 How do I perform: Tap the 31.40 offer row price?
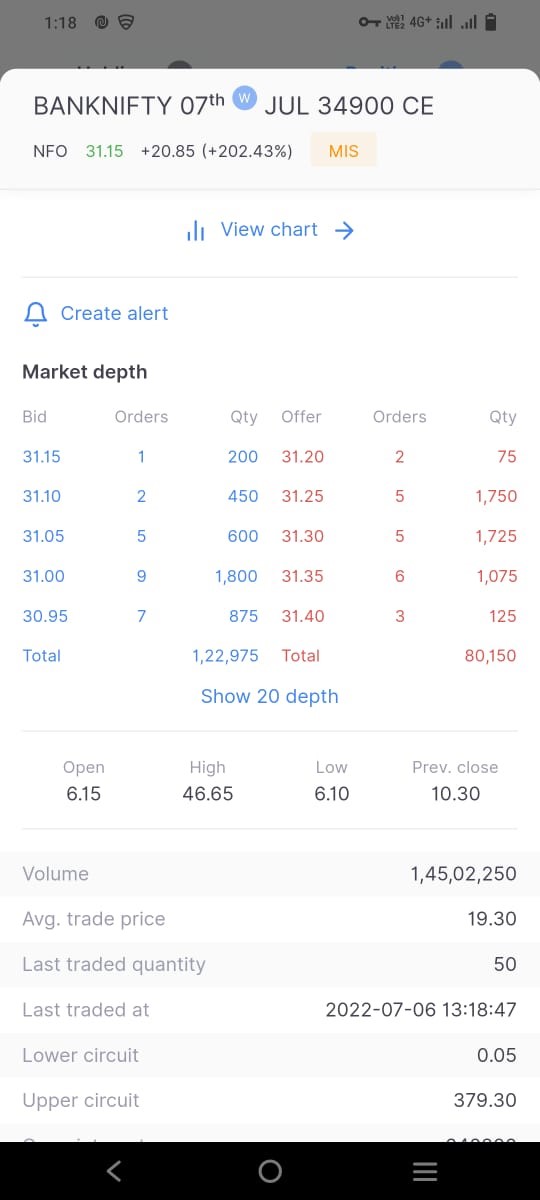click(303, 616)
